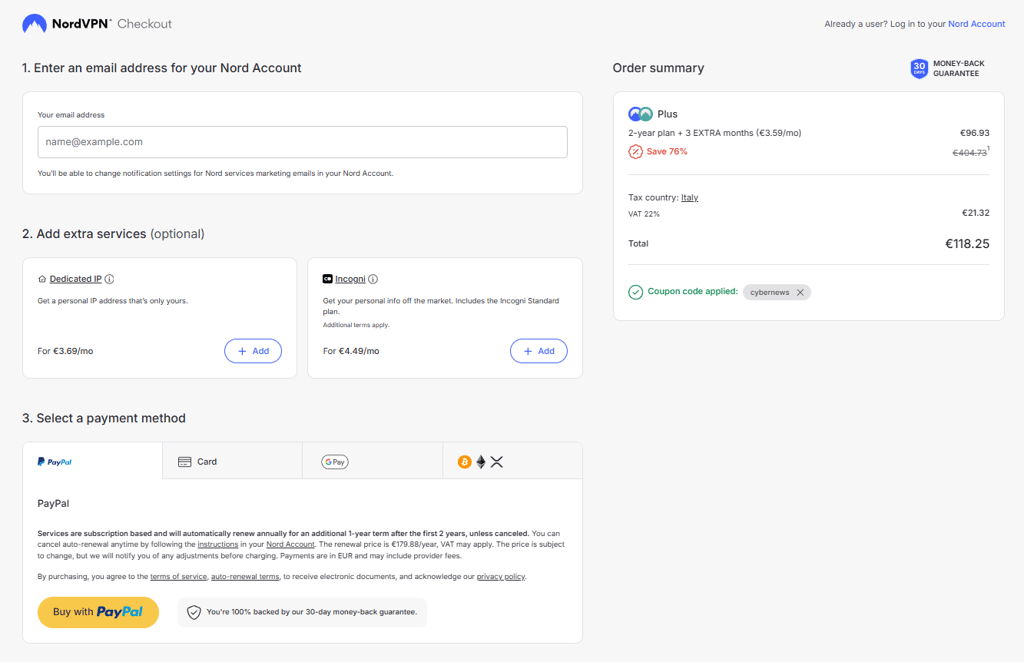Click the VAT amount €21.32
The height and width of the screenshot is (662, 1024).
[976, 213]
